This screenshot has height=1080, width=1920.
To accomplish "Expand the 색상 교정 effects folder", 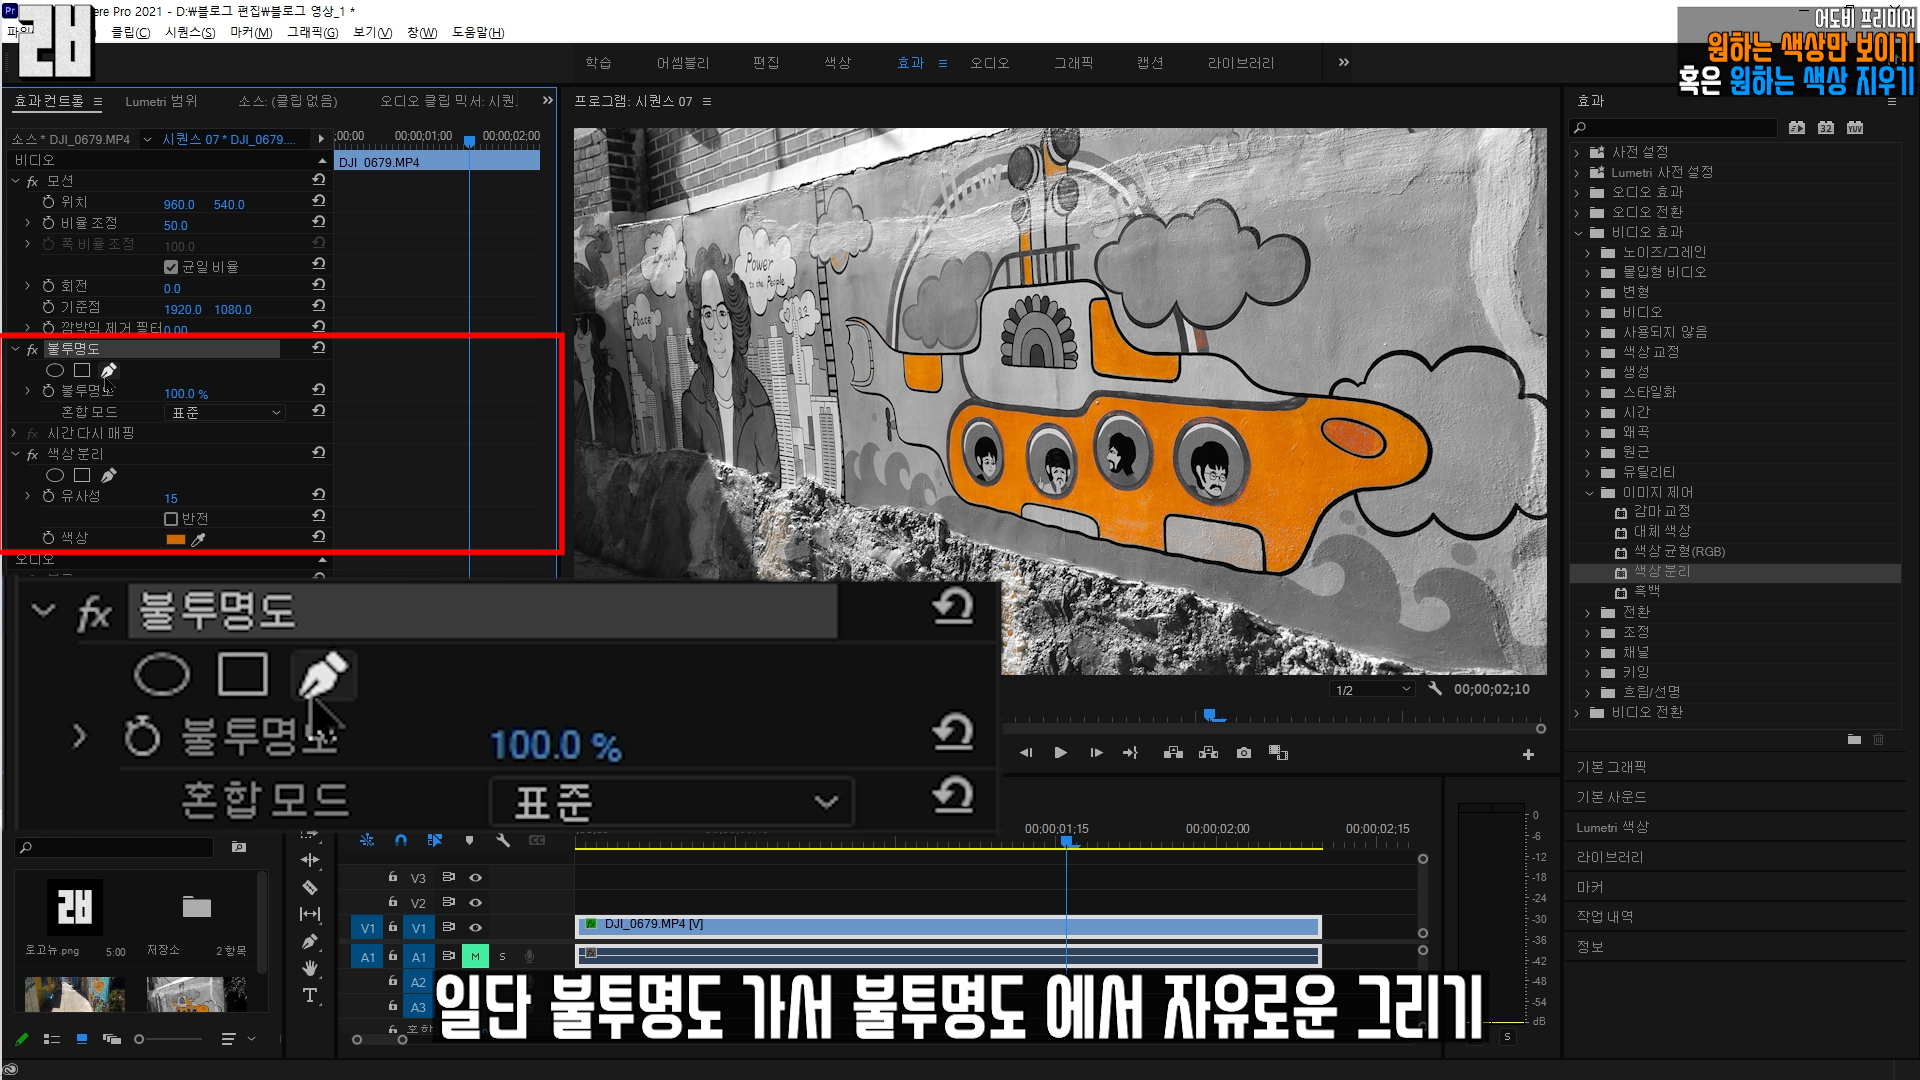I will [1588, 352].
